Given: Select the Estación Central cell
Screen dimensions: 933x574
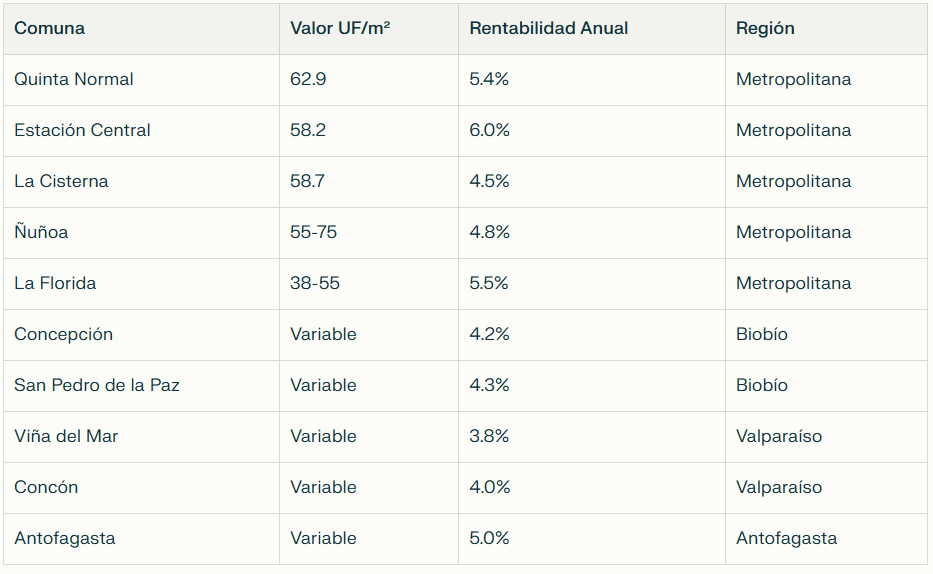Looking at the screenshot, I should tap(82, 130).
